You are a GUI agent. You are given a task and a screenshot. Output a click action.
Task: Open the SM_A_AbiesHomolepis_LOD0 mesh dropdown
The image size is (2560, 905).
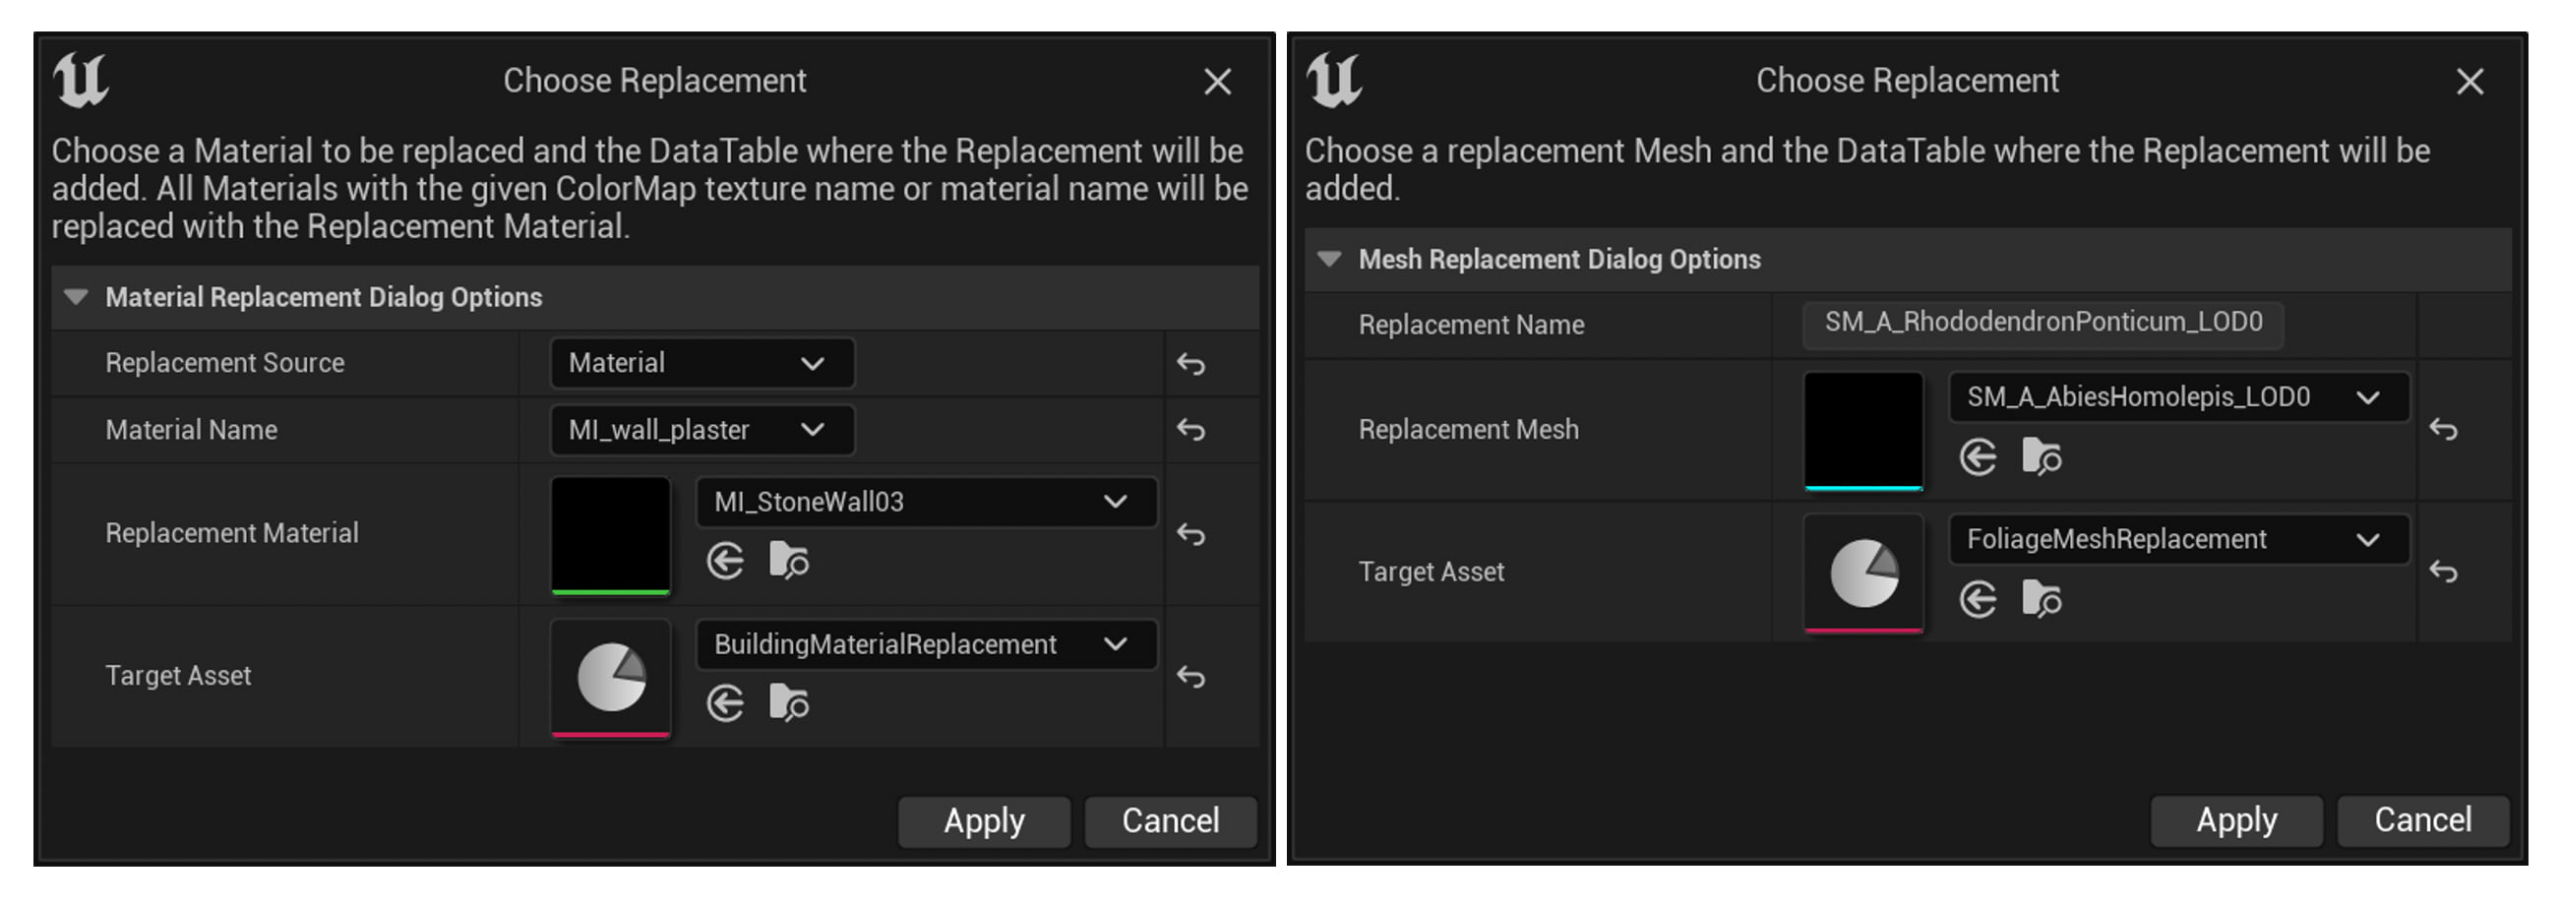(2177, 397)
